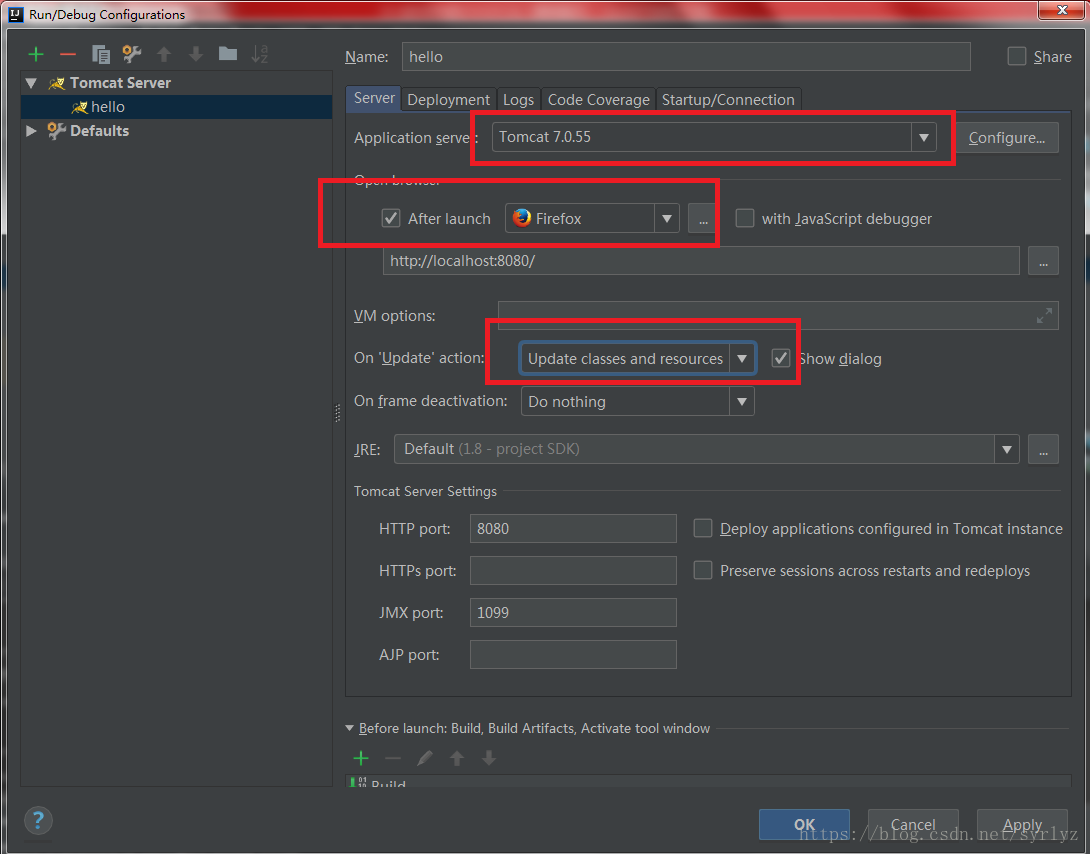This screenshot has width=1090, height=854.
Task: Move before-launch task up arrow
Action: click(457, 758)
